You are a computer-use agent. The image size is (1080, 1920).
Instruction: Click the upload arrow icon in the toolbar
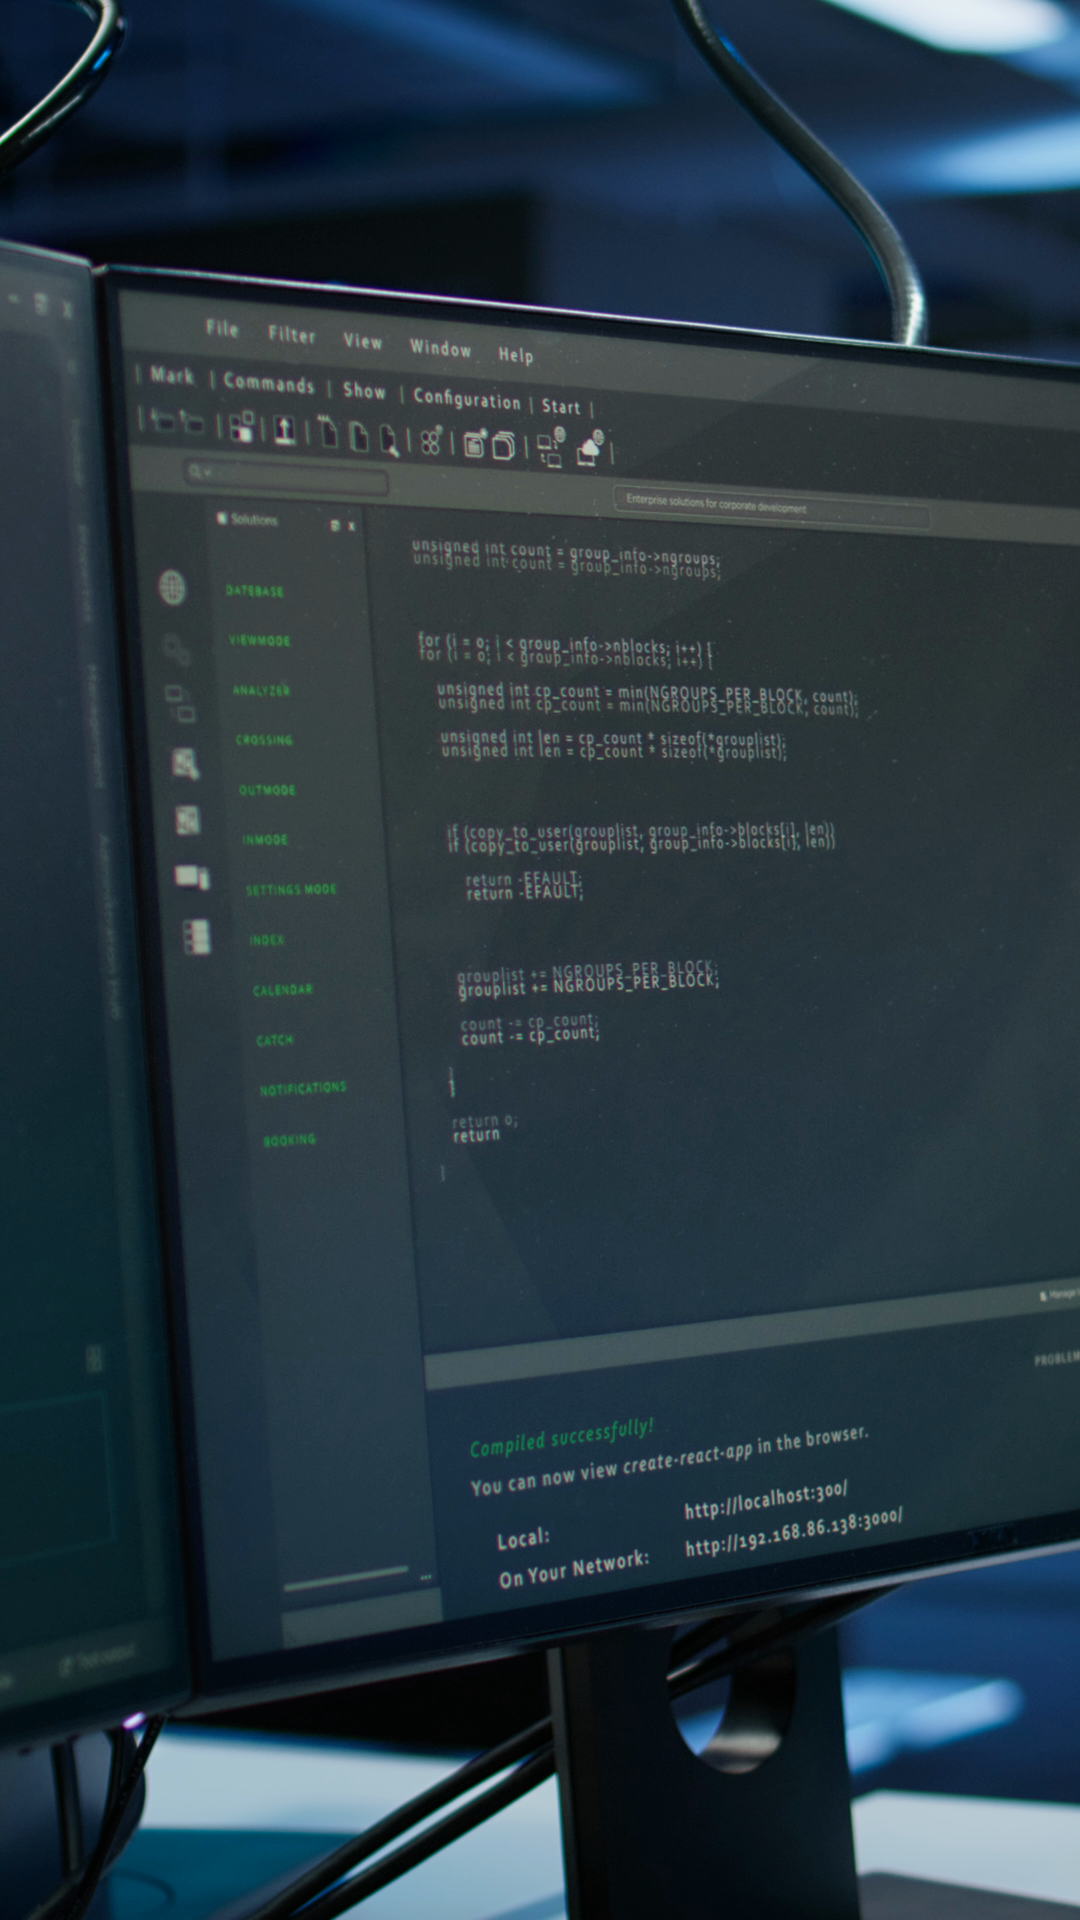click(285, 430)
